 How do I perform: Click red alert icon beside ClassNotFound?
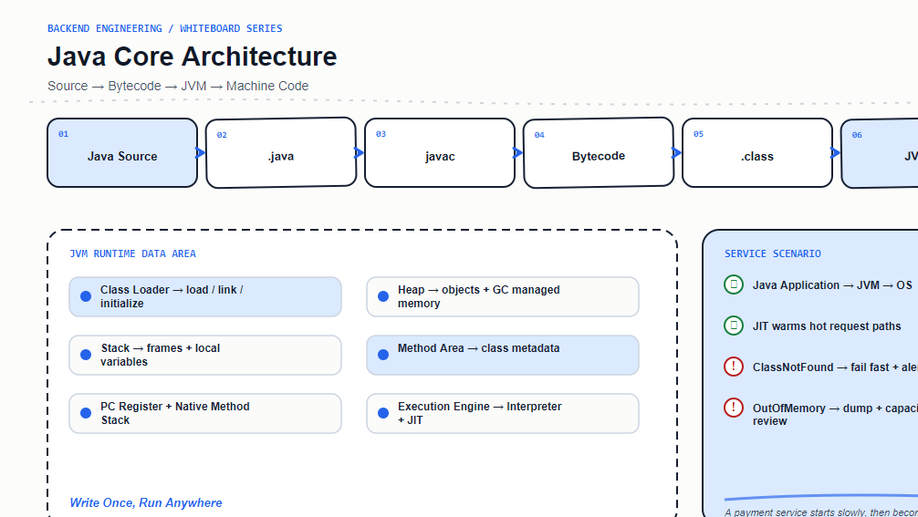pos(733,367)
